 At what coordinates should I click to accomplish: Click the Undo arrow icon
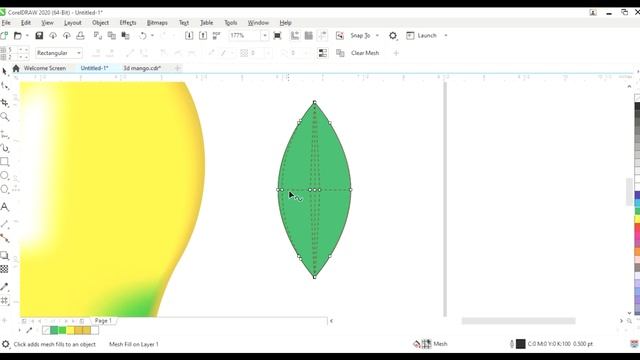click(143, 36)
